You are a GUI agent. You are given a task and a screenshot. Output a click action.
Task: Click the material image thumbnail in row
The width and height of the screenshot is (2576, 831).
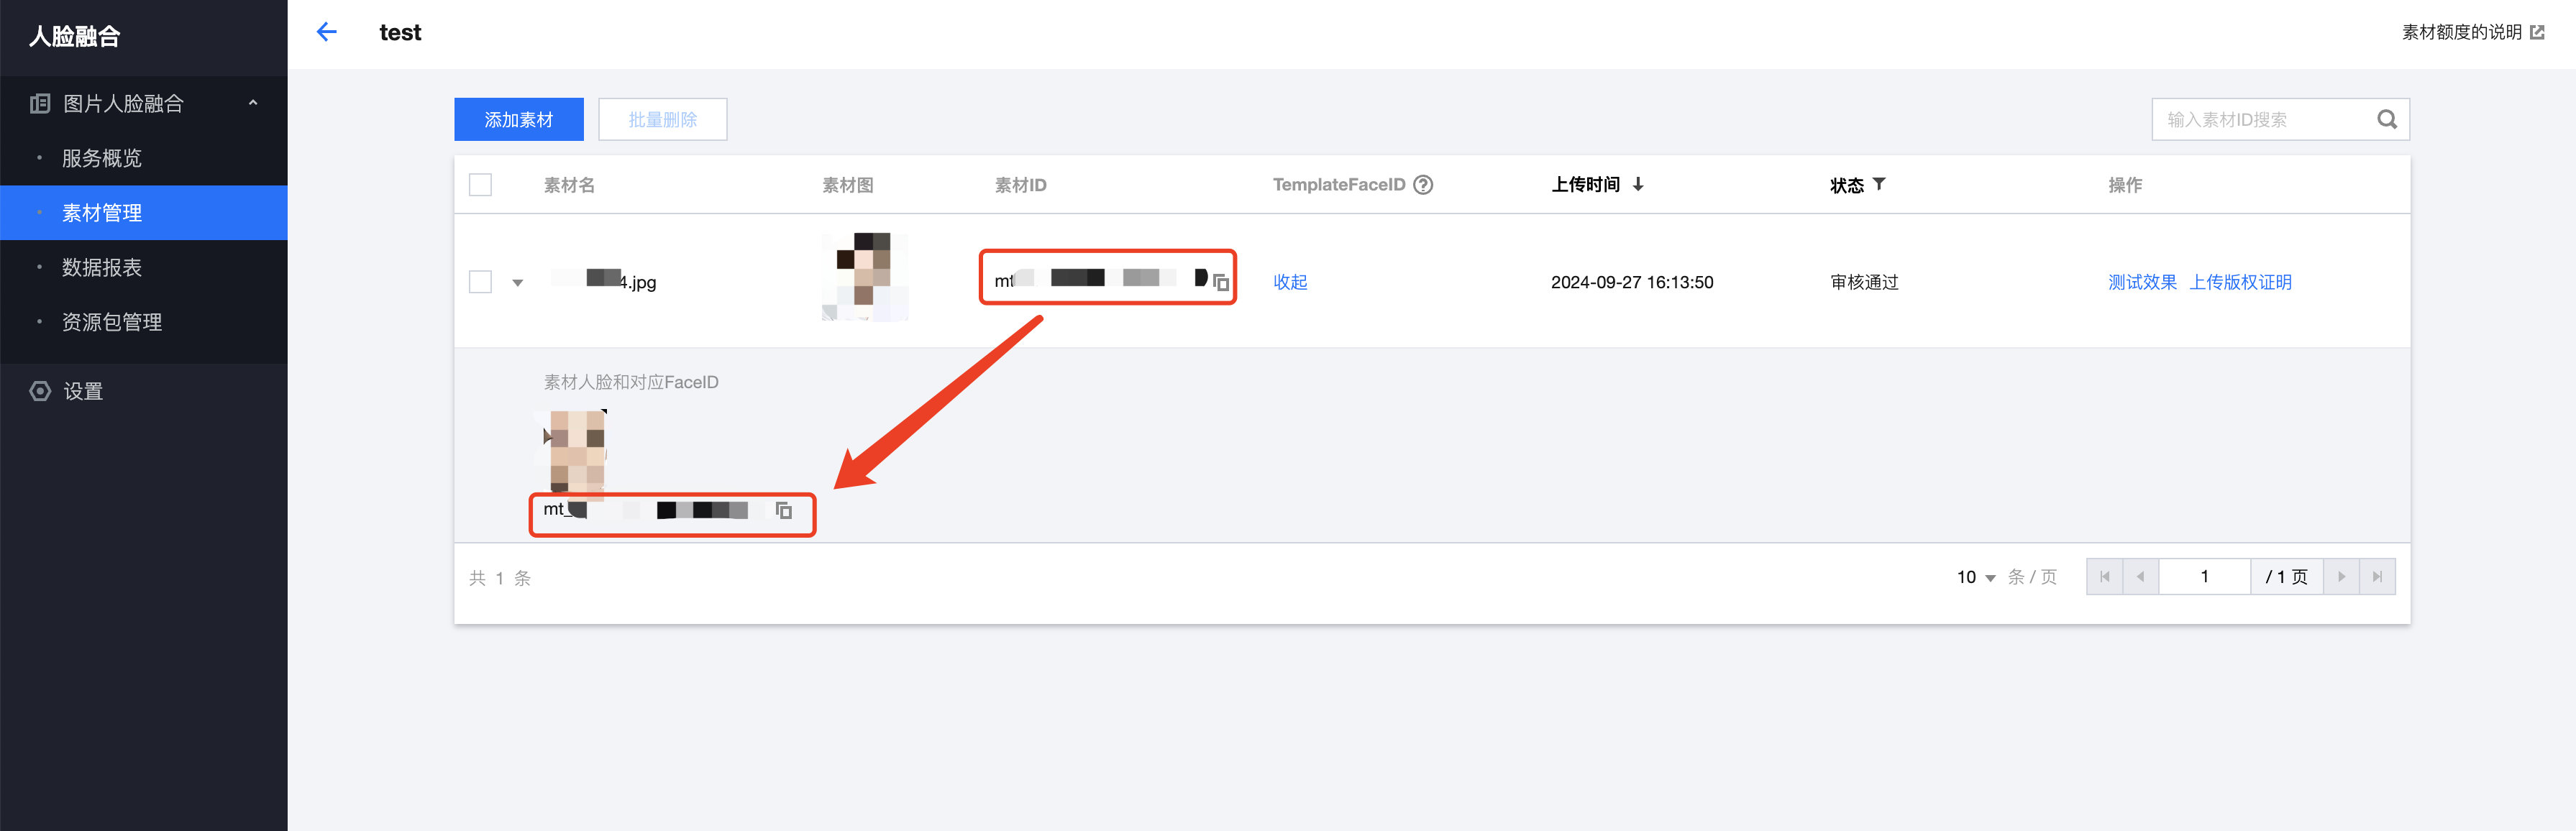coord(864,277)
